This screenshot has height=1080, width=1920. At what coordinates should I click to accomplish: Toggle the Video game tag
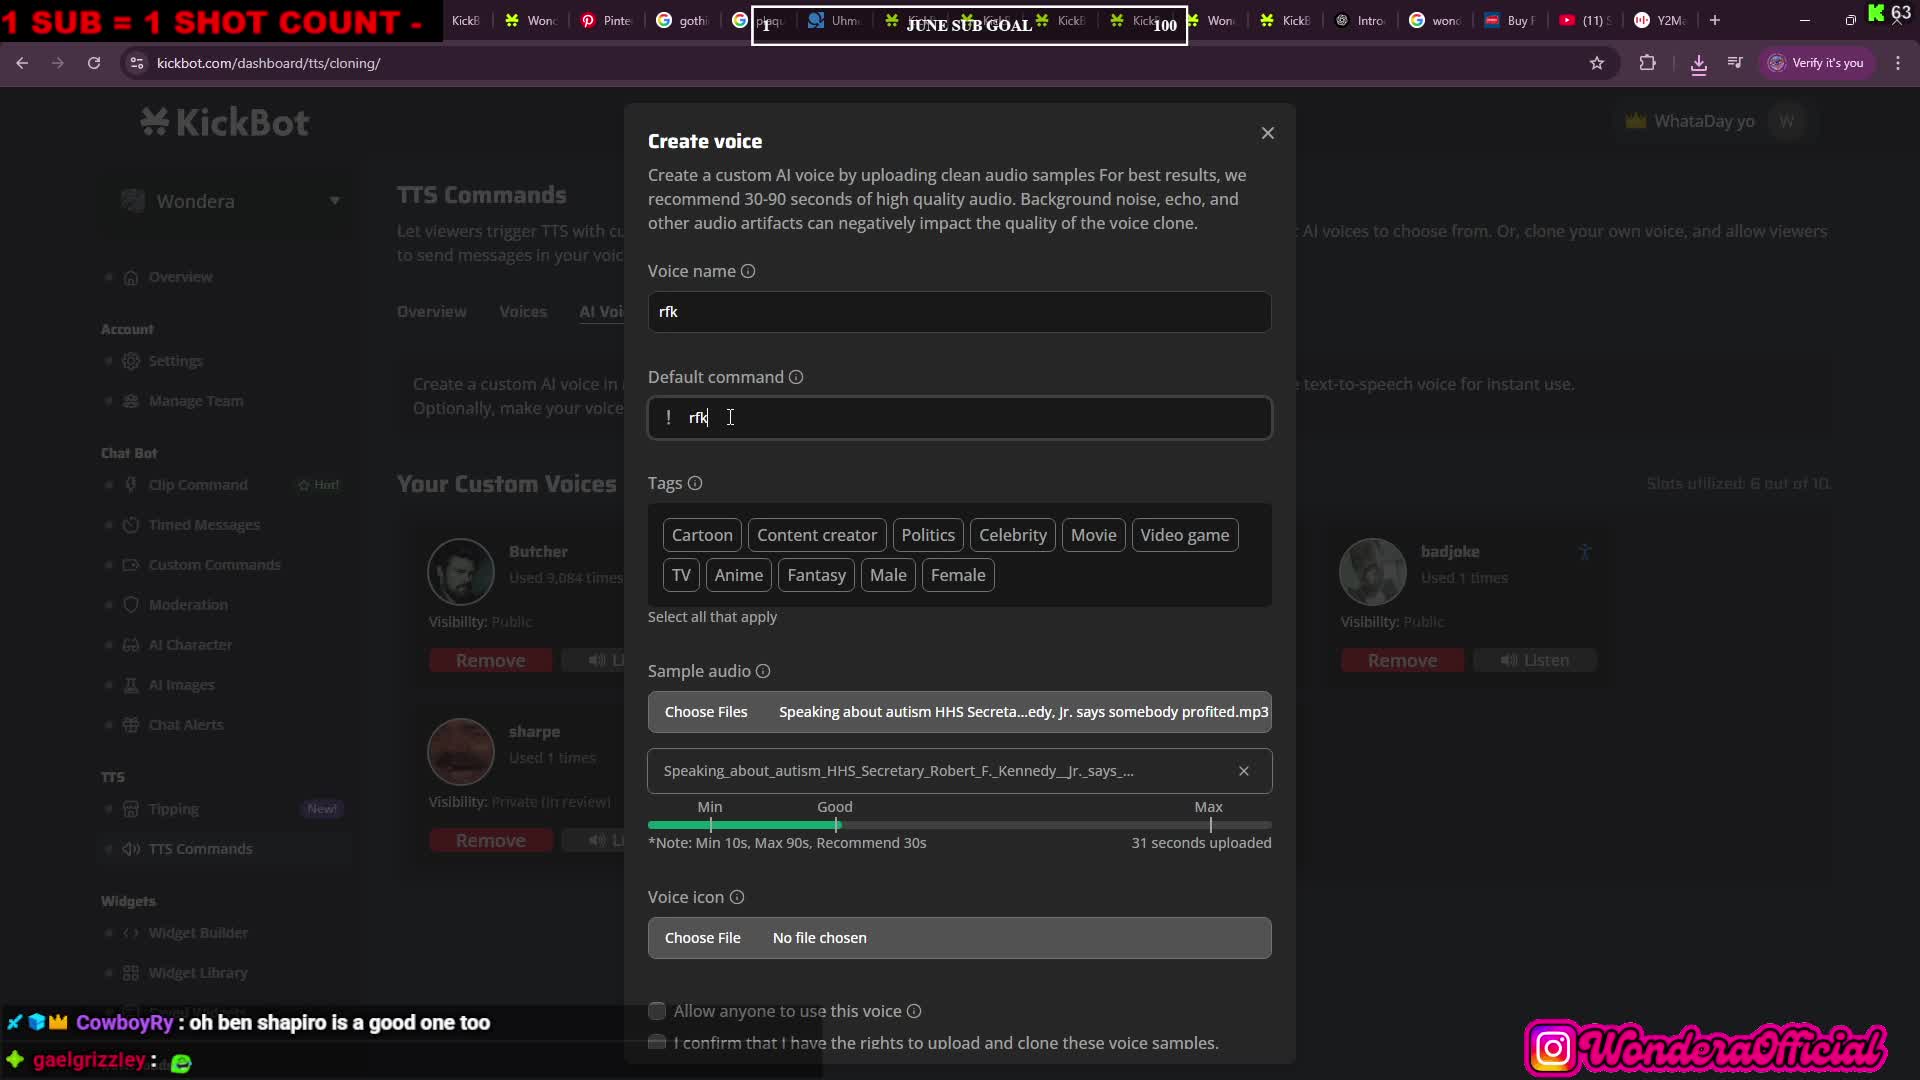1185,535
